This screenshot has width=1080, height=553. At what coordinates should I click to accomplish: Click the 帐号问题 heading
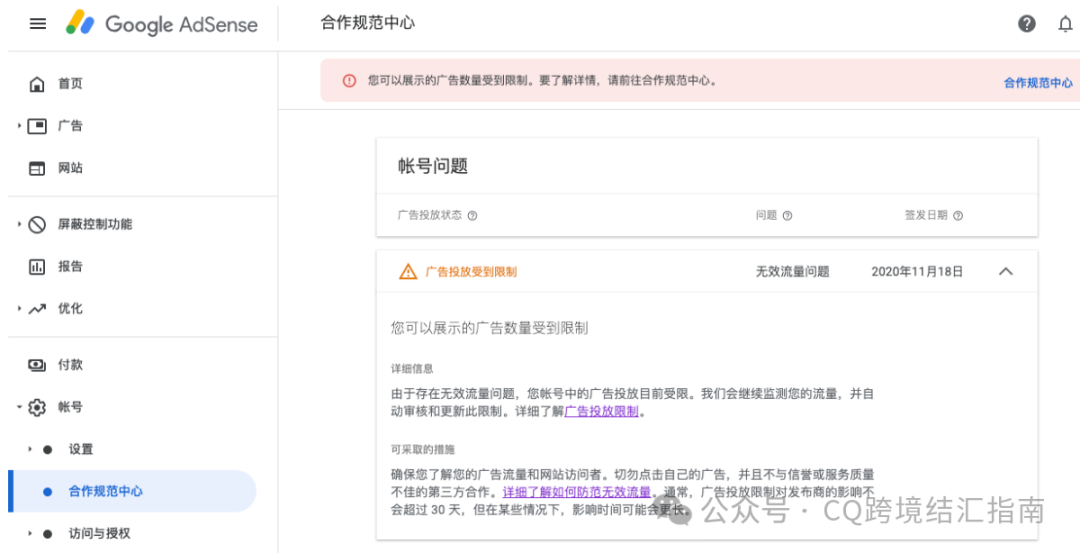pyautogui.click(x=433, y=166)
